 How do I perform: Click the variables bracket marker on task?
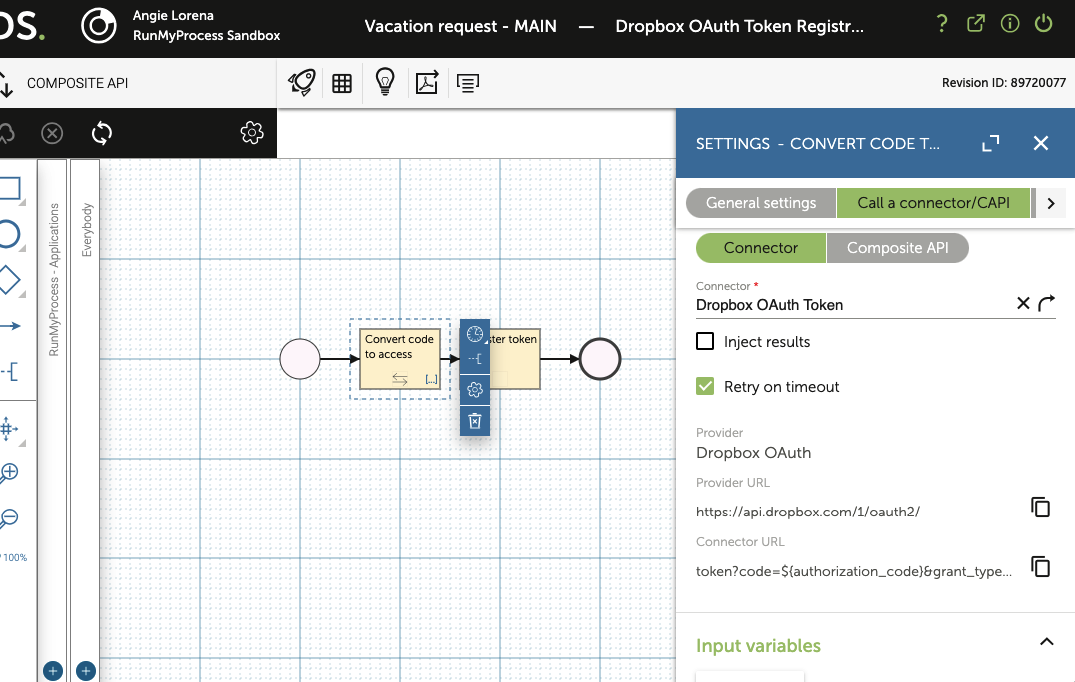(x=431, y=379)
